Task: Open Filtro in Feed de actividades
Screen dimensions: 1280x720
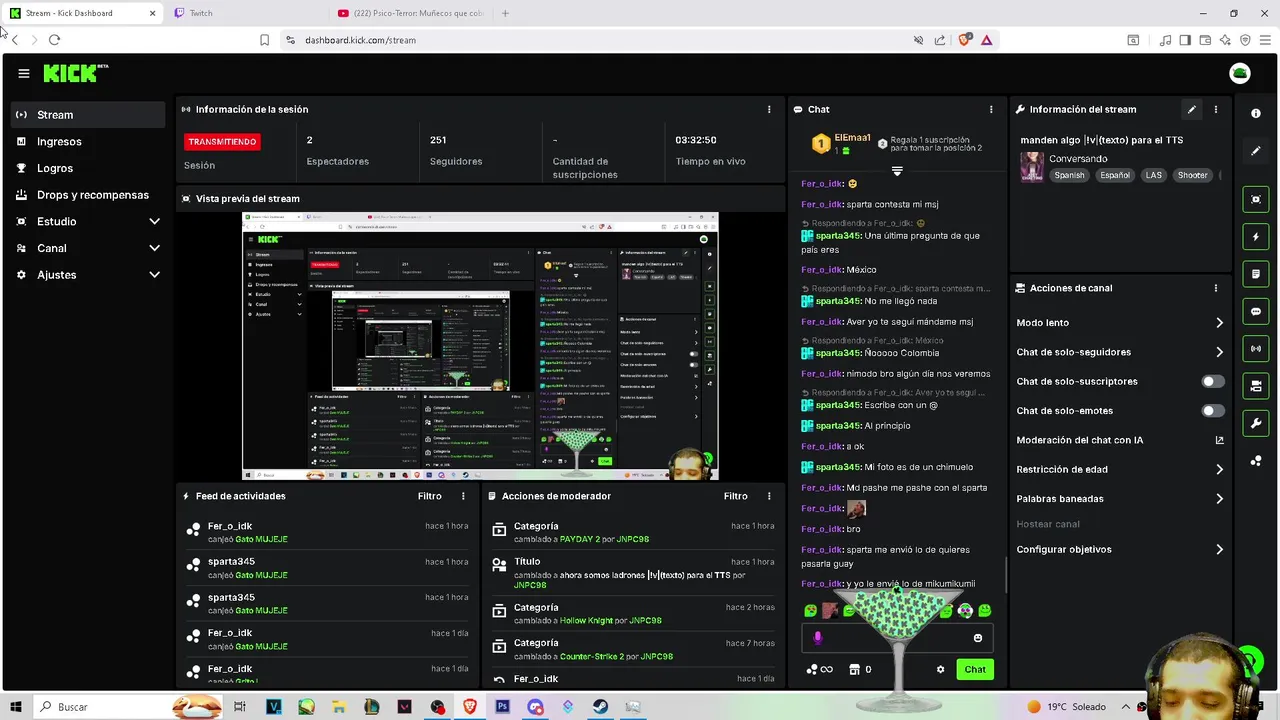Action: (429, 496)
